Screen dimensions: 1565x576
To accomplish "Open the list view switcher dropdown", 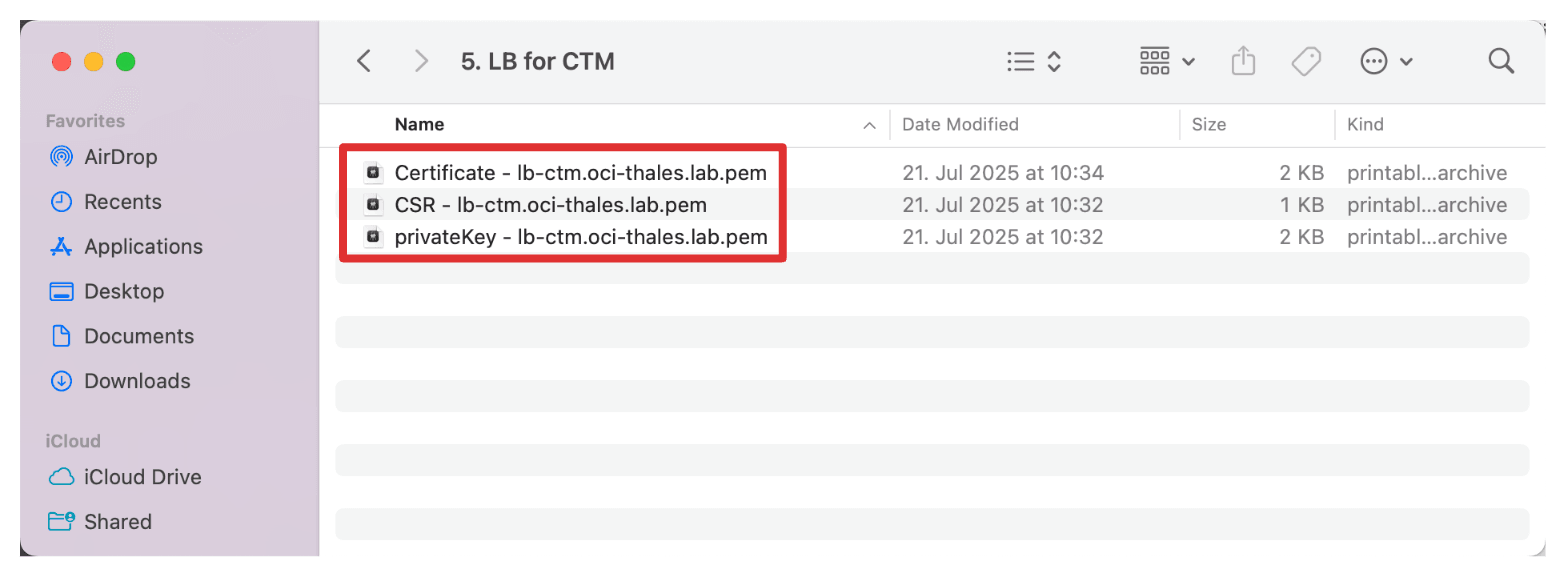I will click(1033, 62).
